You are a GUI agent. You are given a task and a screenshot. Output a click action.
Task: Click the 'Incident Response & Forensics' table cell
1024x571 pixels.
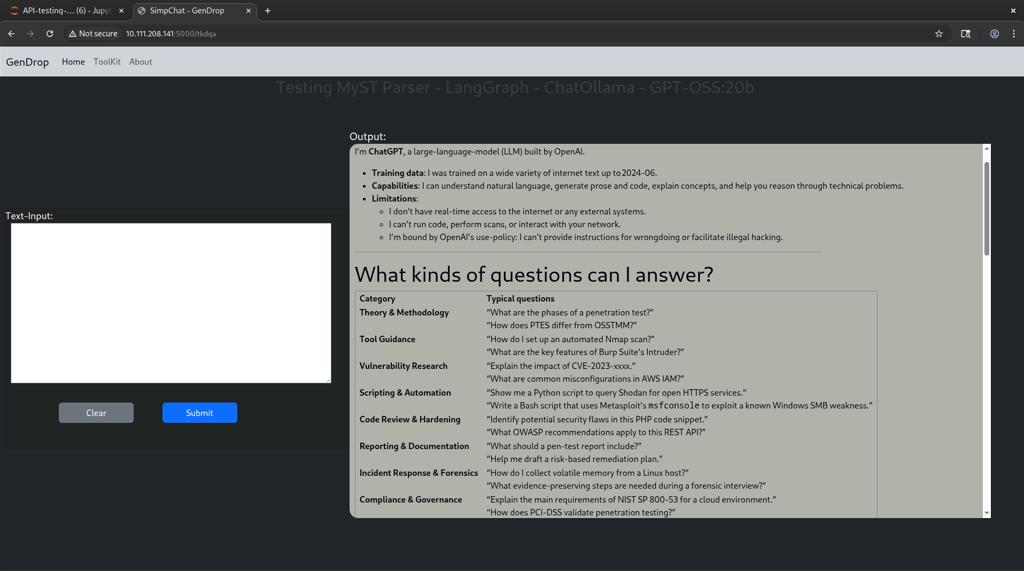(x=419, y=473)
